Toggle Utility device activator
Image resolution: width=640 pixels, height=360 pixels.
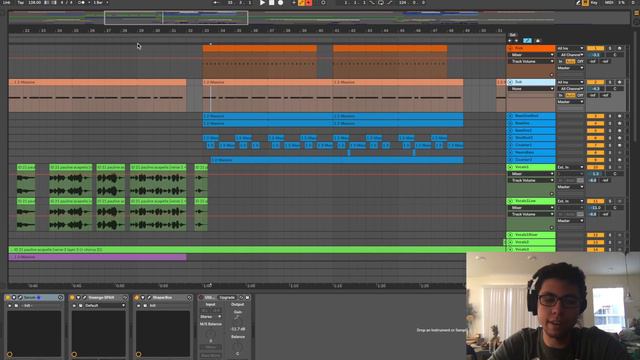click(201, 298)
